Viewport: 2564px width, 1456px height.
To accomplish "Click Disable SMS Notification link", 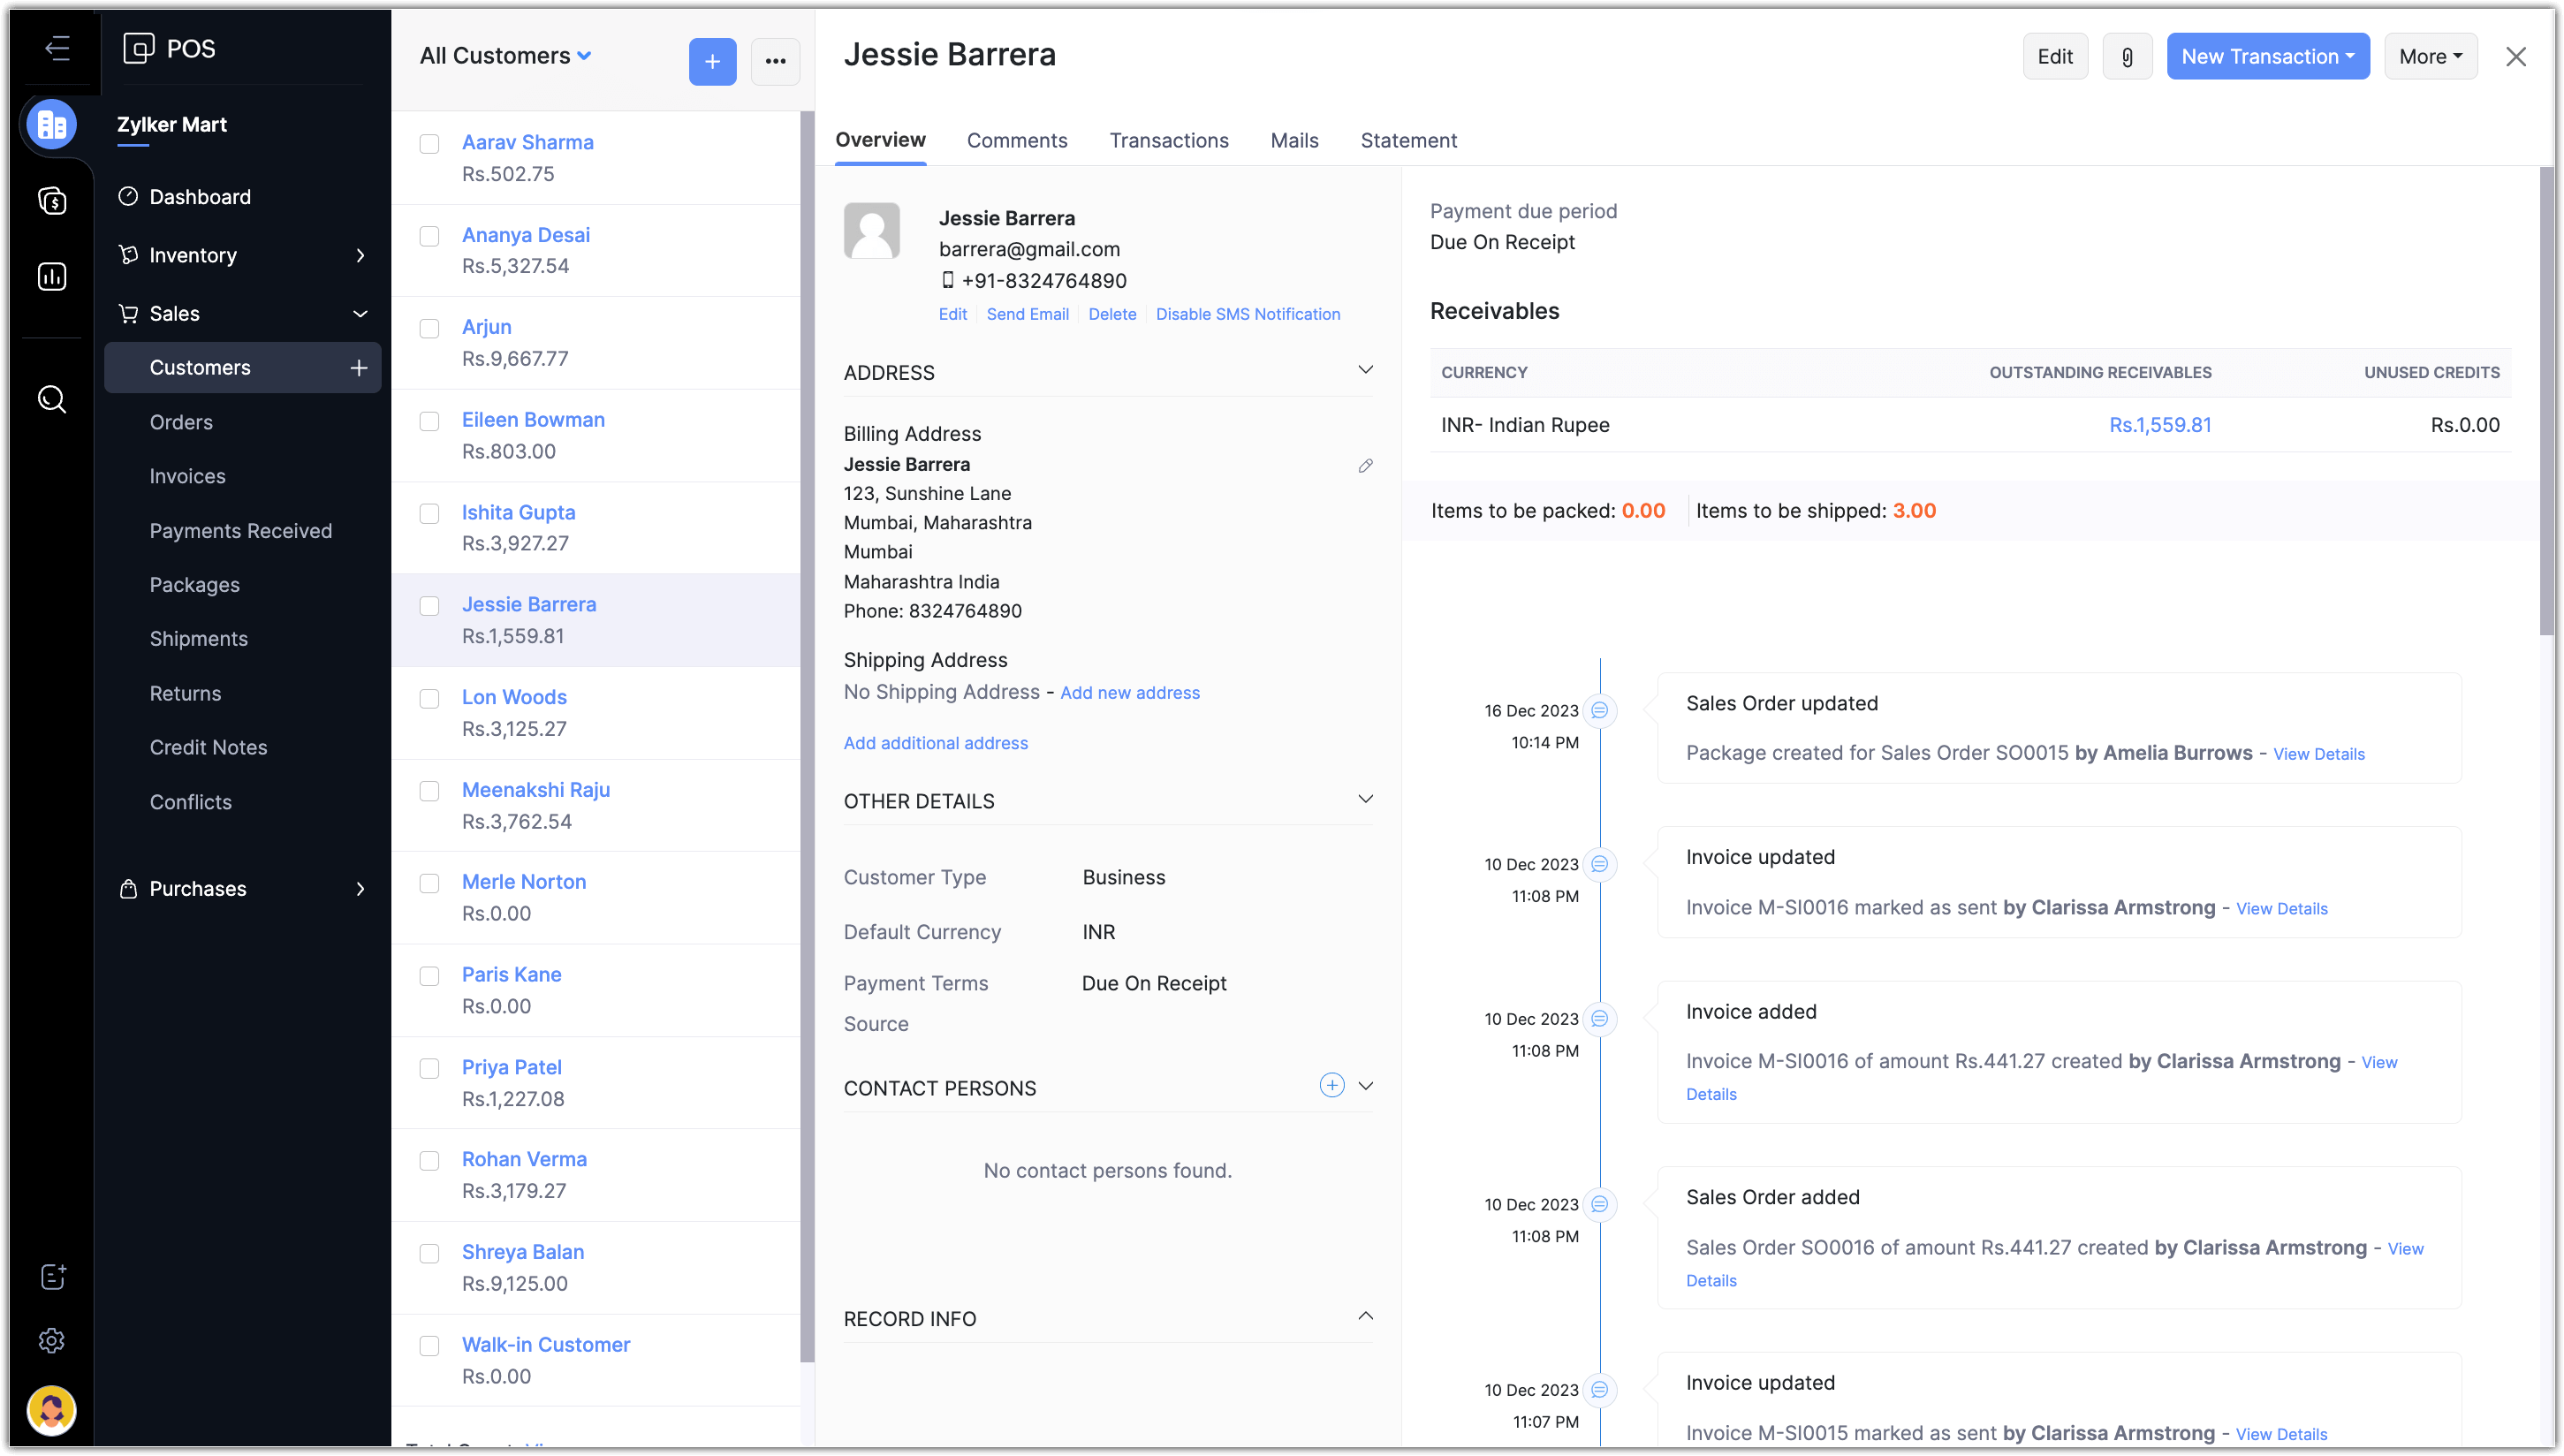I will (x=1247, y=314).
